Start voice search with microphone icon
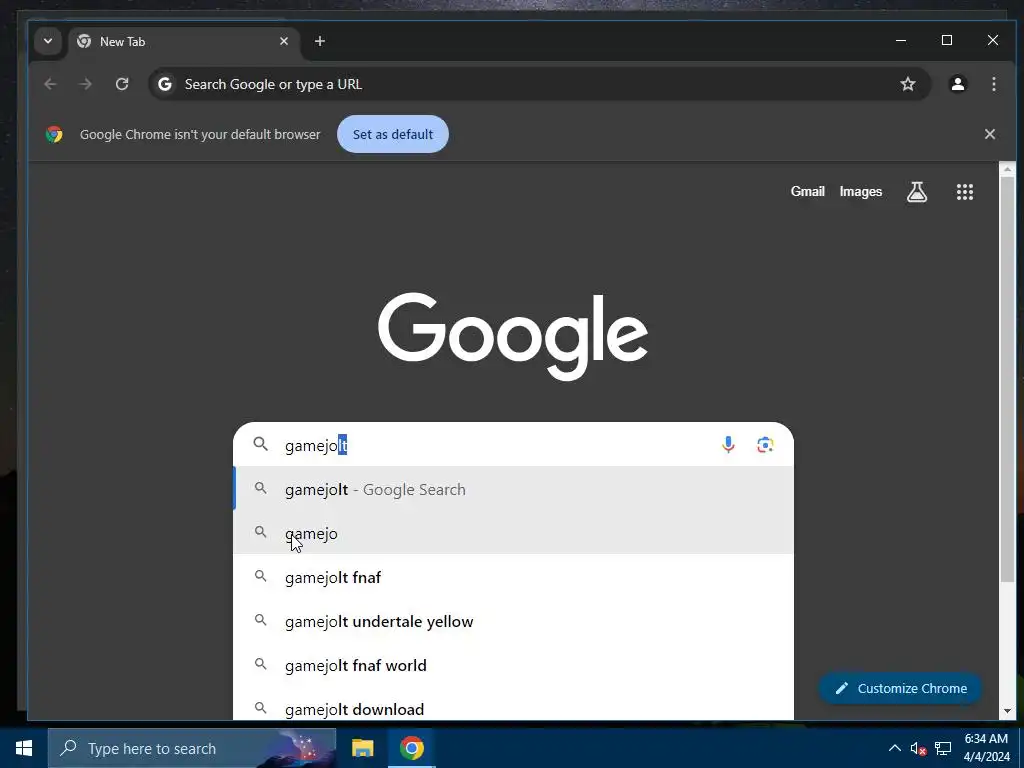 pyautogui.click(x=728, y=445)
